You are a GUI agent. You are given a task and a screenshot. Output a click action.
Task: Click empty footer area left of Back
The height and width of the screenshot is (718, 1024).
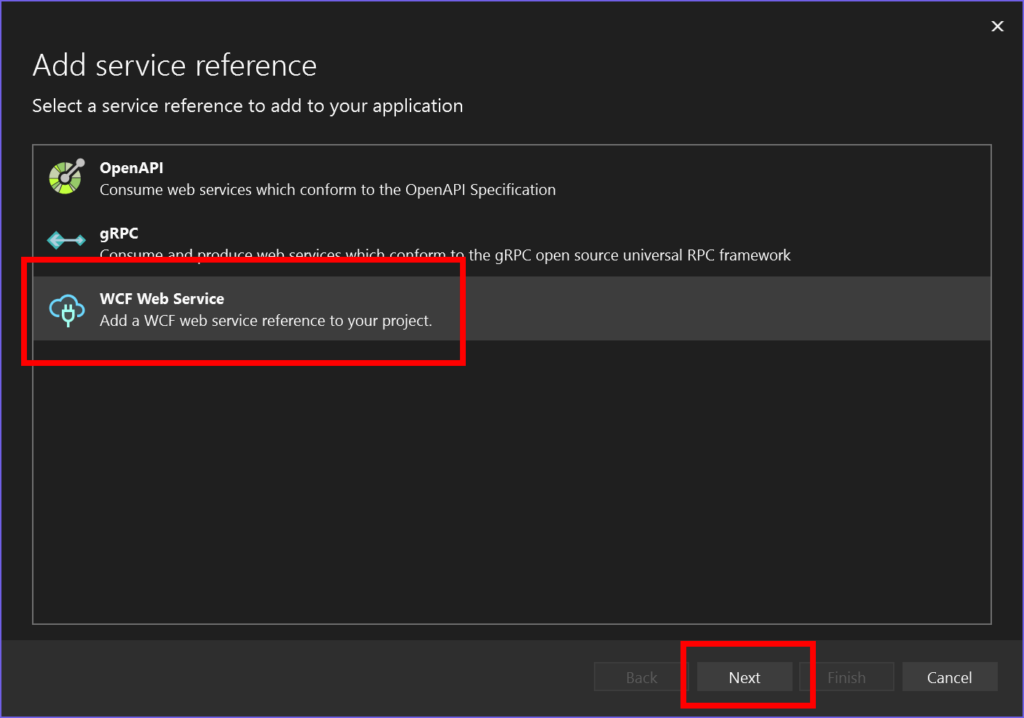[300, 677]
